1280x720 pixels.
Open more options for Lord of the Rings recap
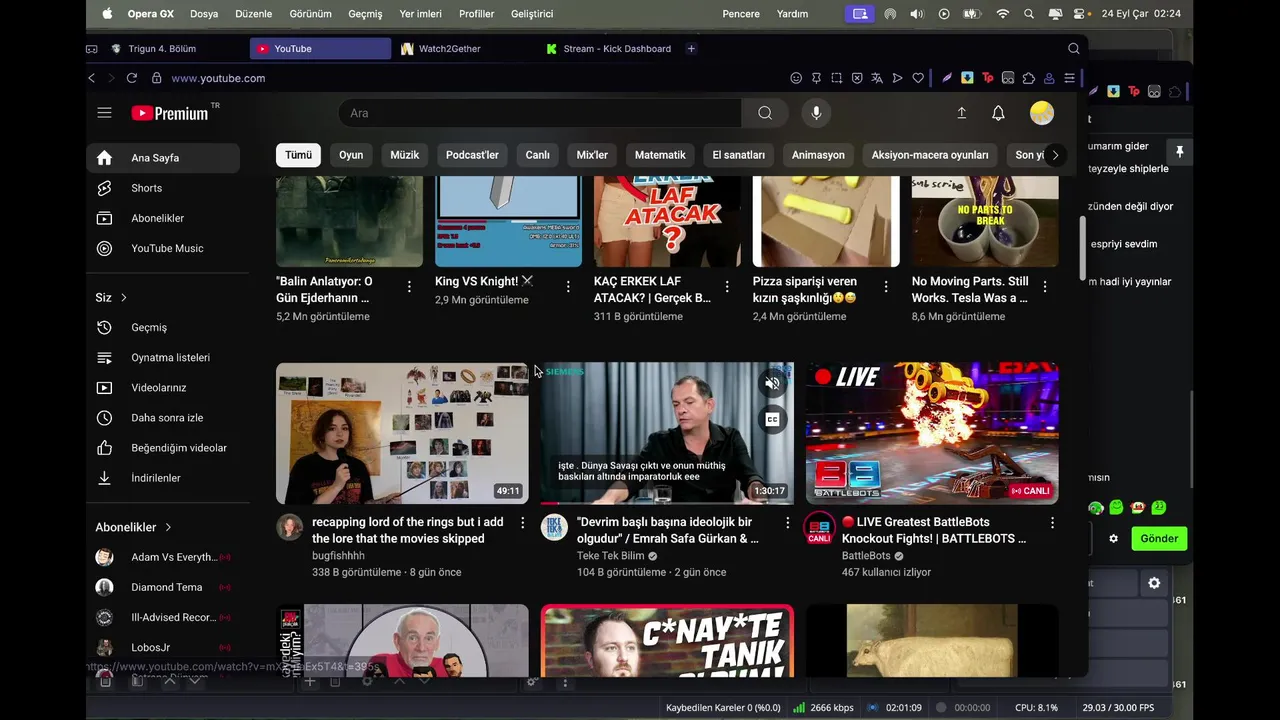tap(522, 523)
